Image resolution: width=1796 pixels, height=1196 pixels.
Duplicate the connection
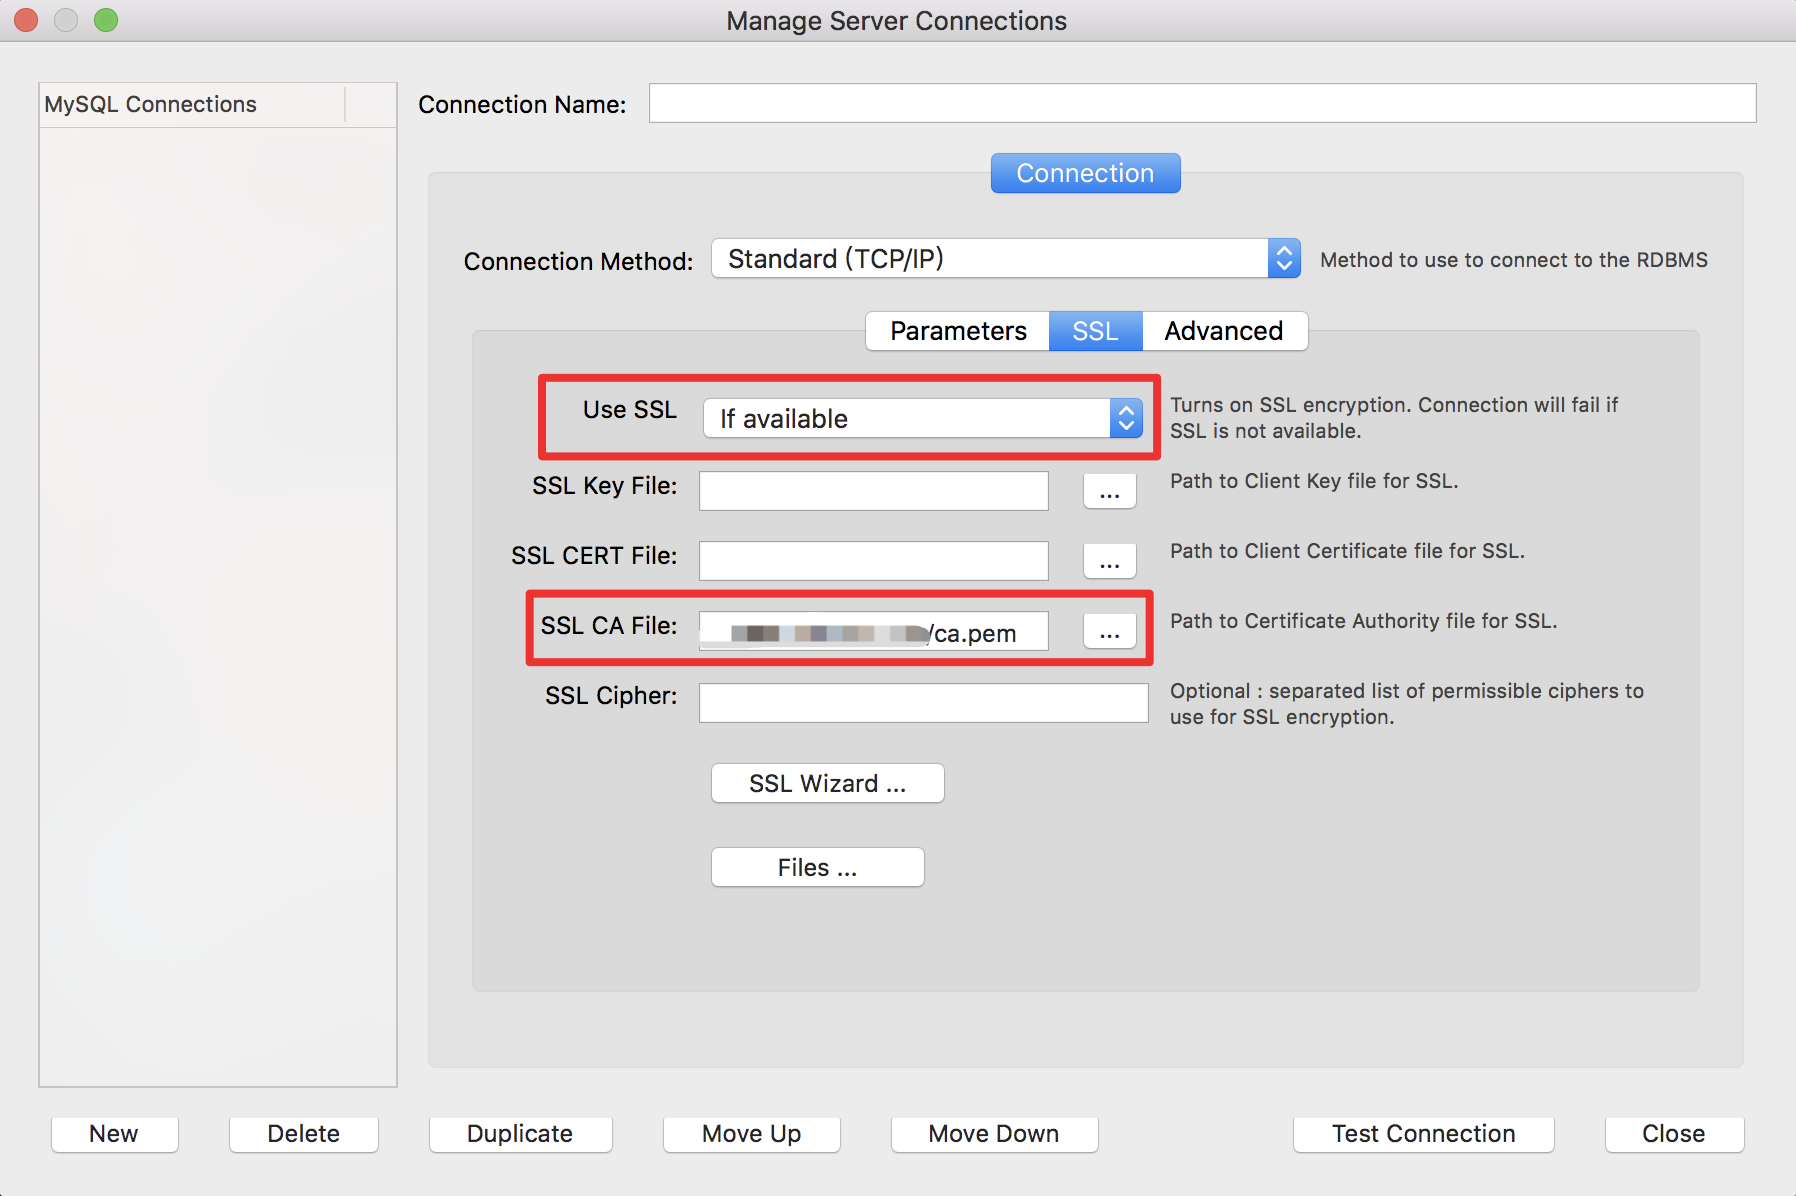(x=520, y=1134)
